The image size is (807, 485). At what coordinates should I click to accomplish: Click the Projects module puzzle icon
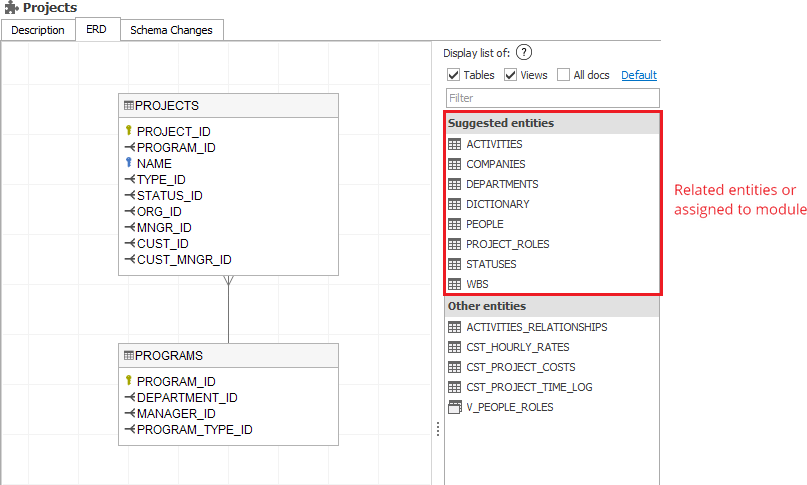pos(11,8)
